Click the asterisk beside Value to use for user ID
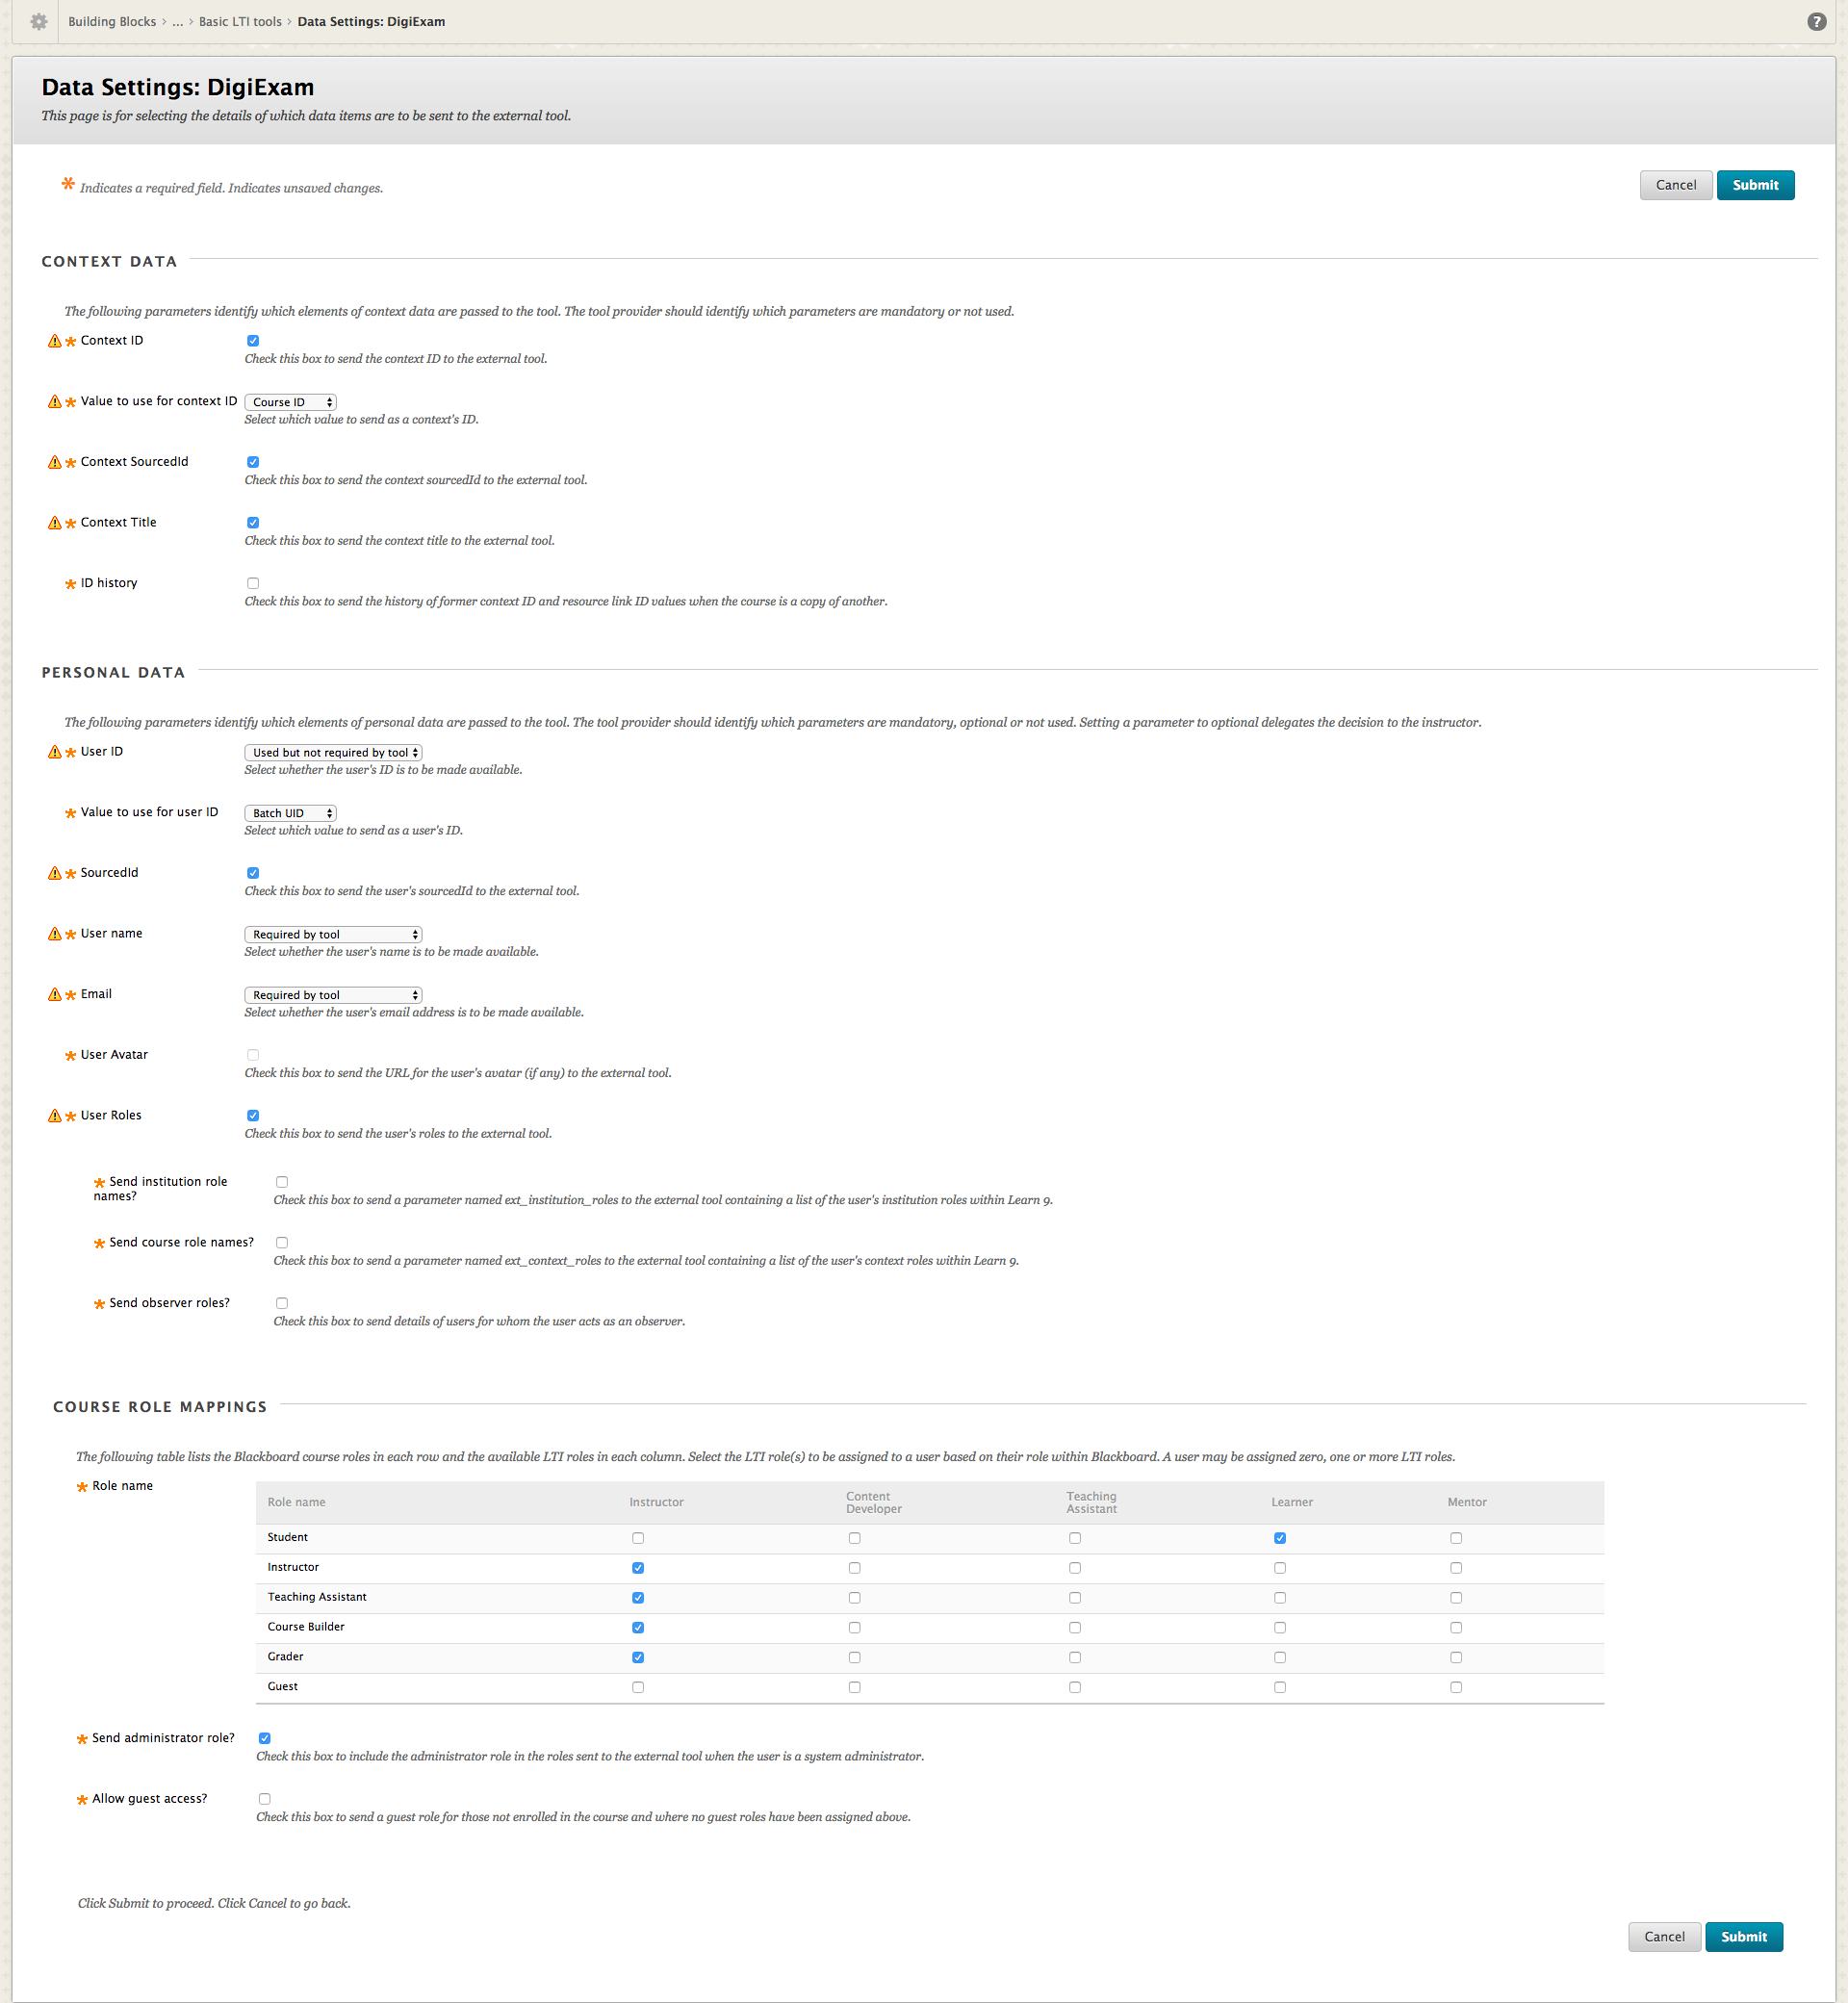The height and width of the screenshot is (2003, 1848). click(x=71, y=813)
